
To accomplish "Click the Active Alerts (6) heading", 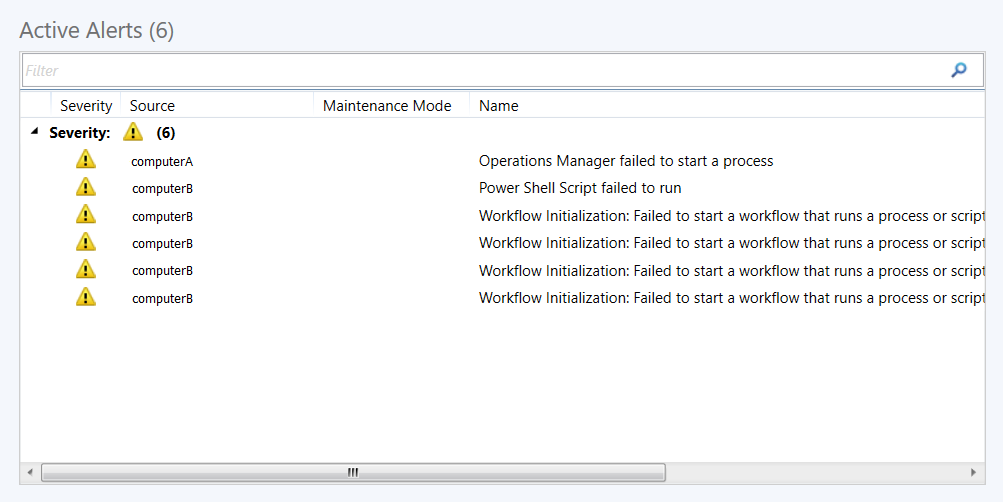I will click(x=97, y=30).
